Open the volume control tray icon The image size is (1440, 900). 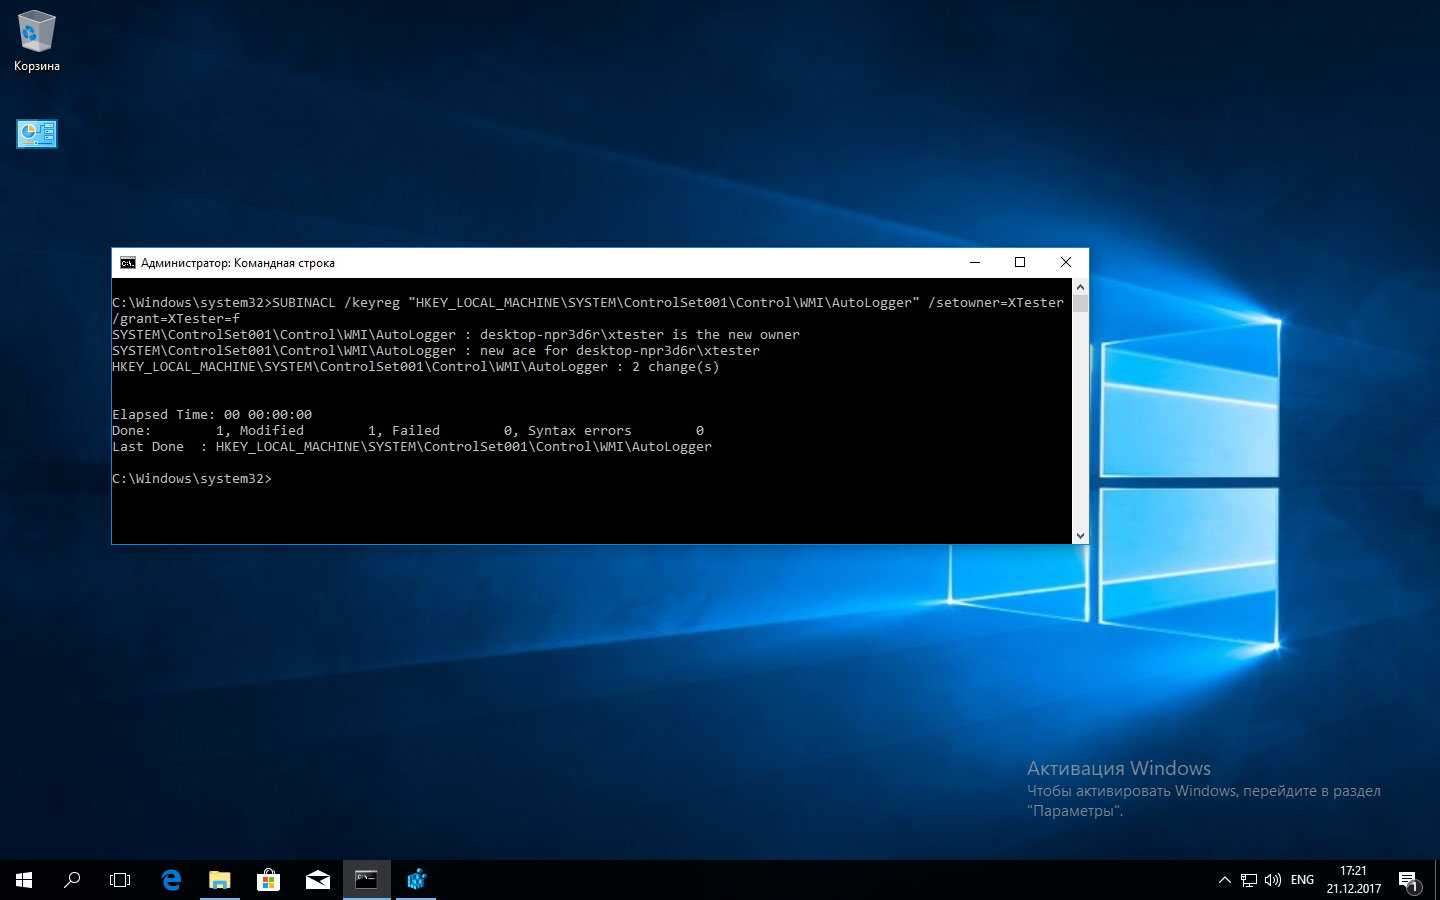(1273, 880)
